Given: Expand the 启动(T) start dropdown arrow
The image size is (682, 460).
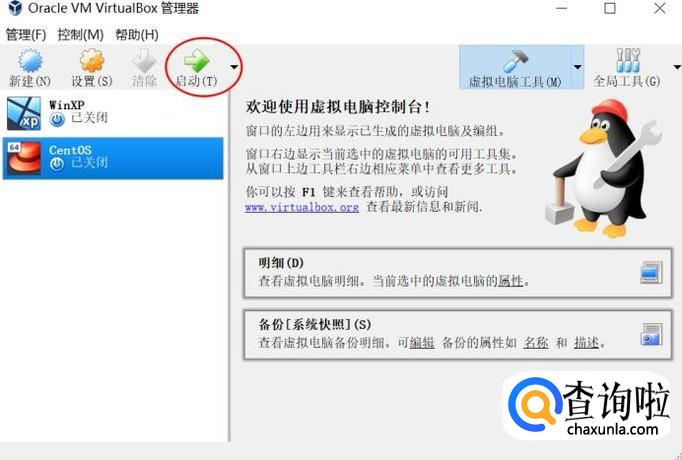Looking at the screenshot, I should 234,67.
